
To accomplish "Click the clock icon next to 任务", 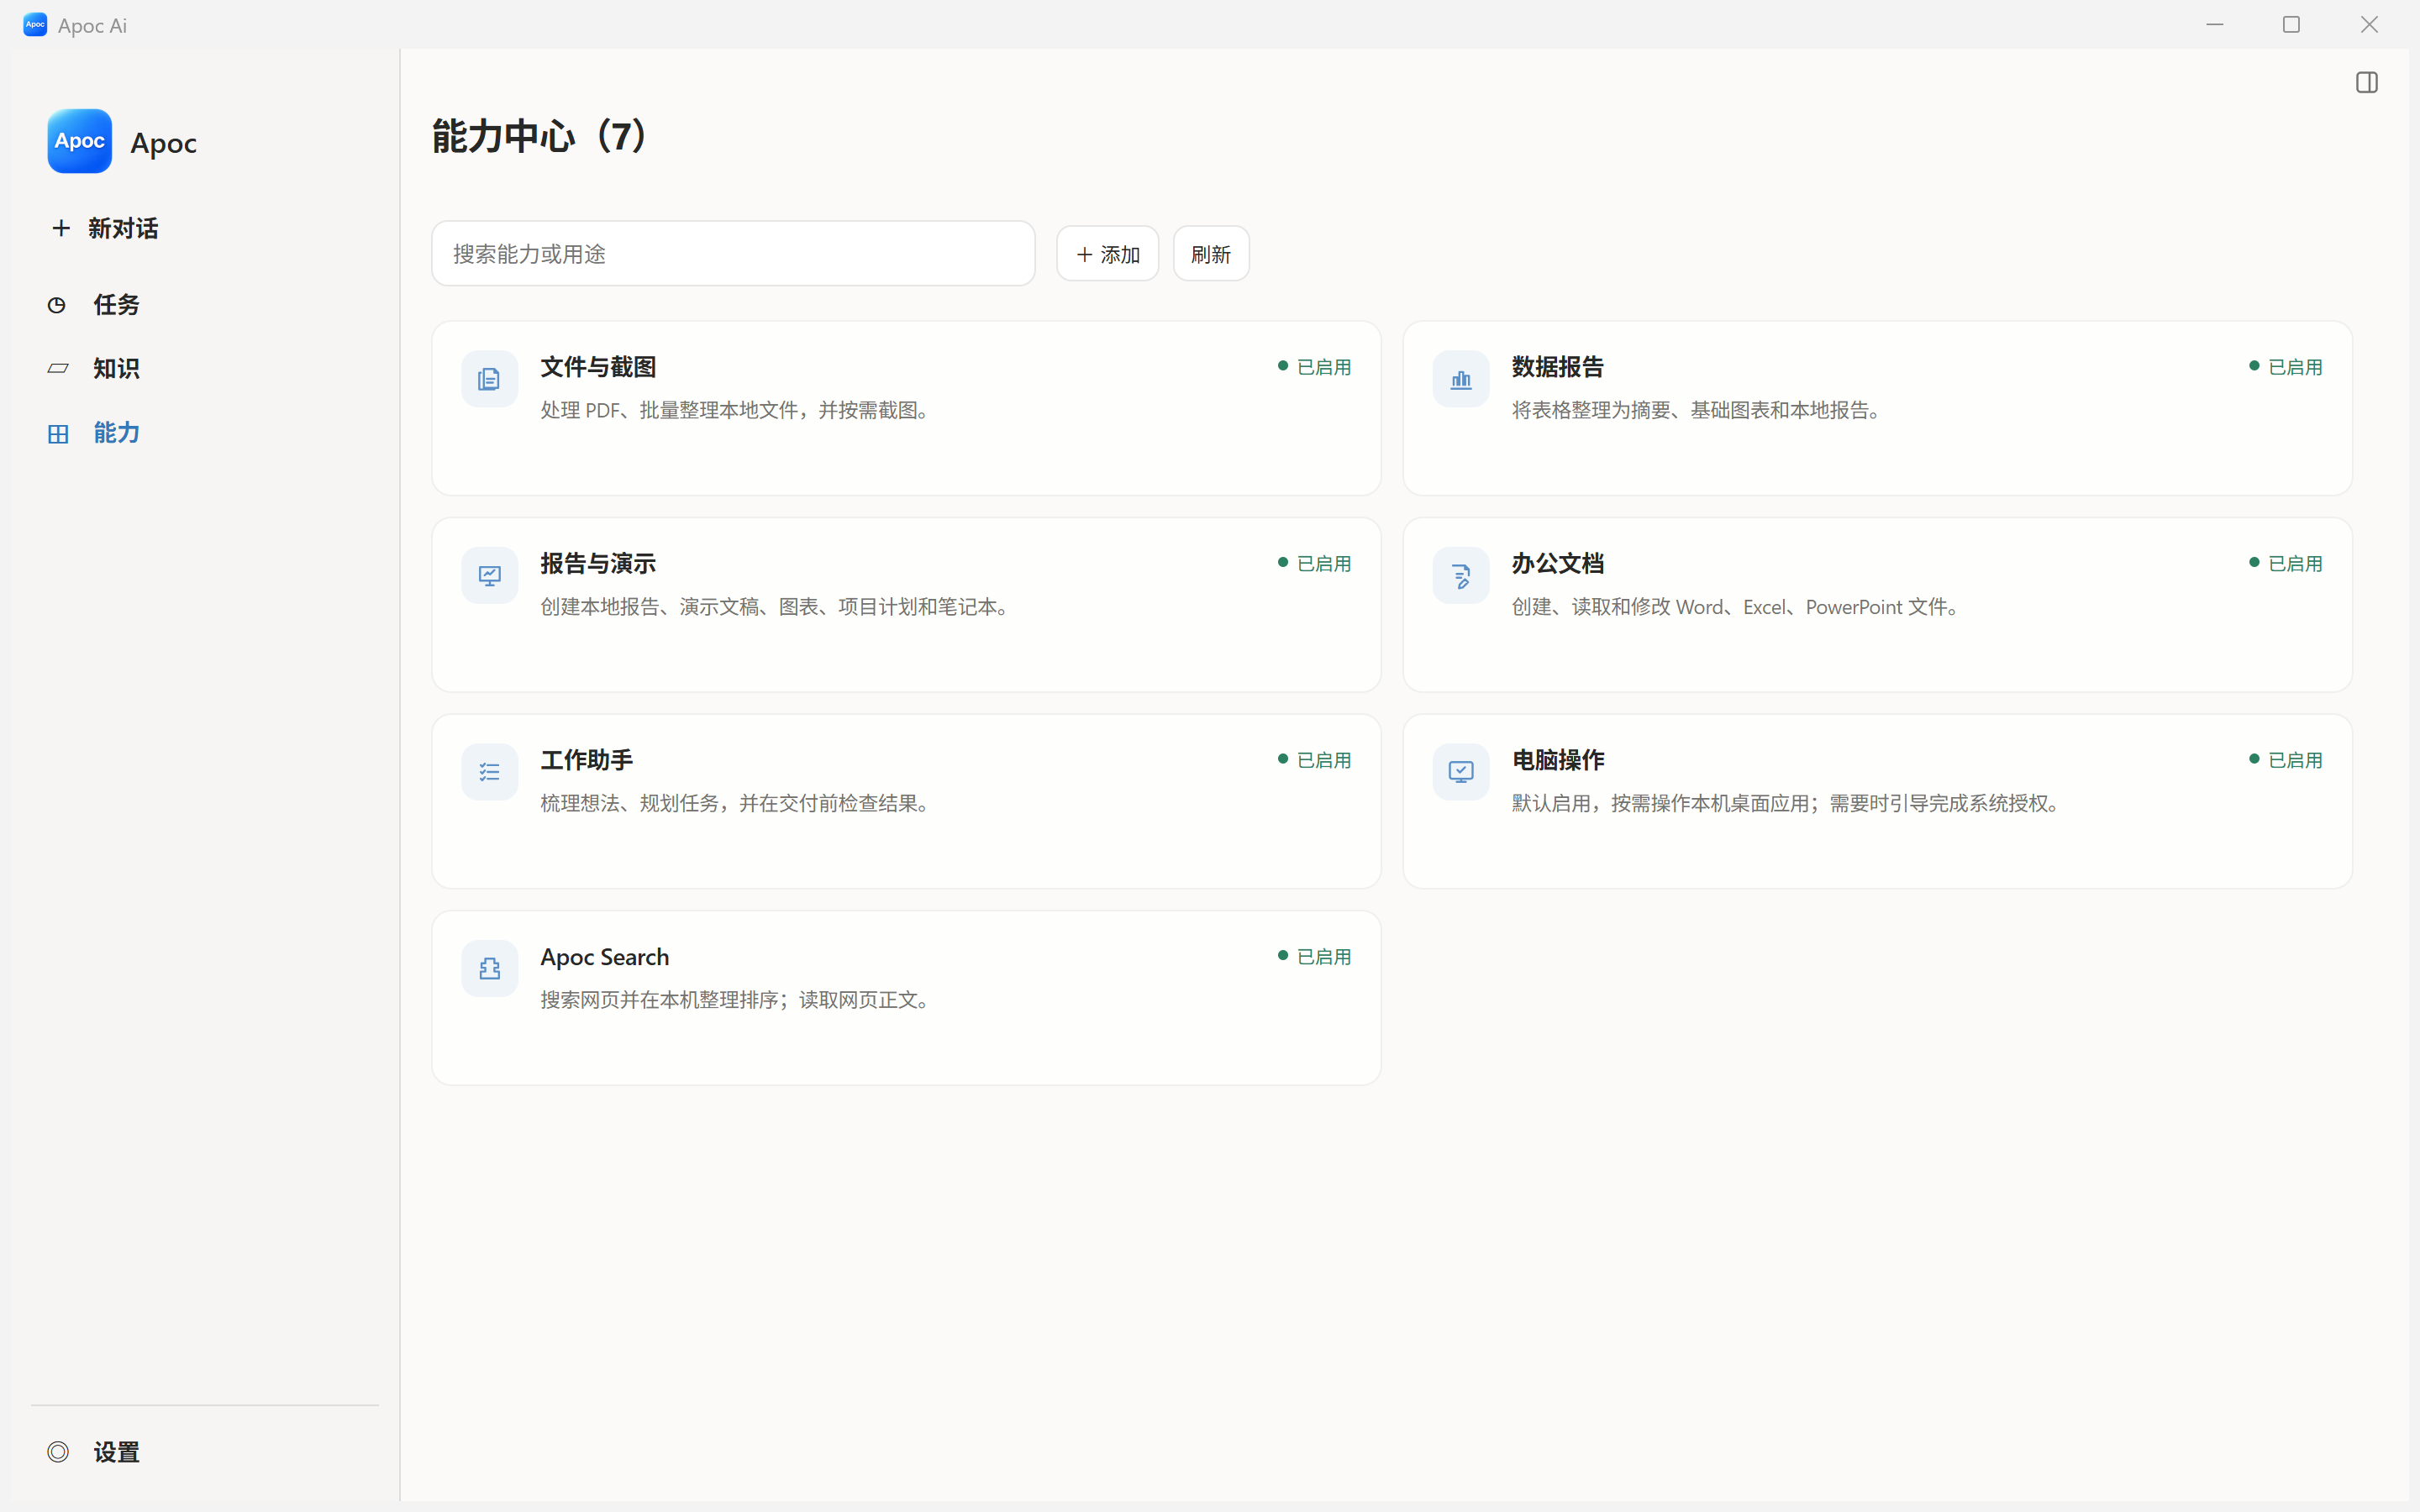I will pyautogui.click(x=57, y=305).
